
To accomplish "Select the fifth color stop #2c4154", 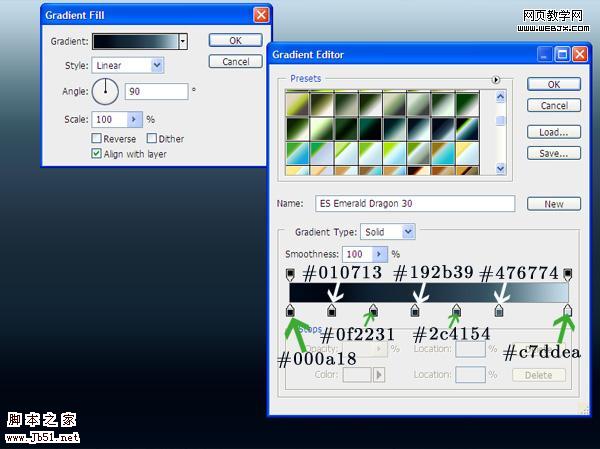I will pyautogui.click(x=456, y=310).
